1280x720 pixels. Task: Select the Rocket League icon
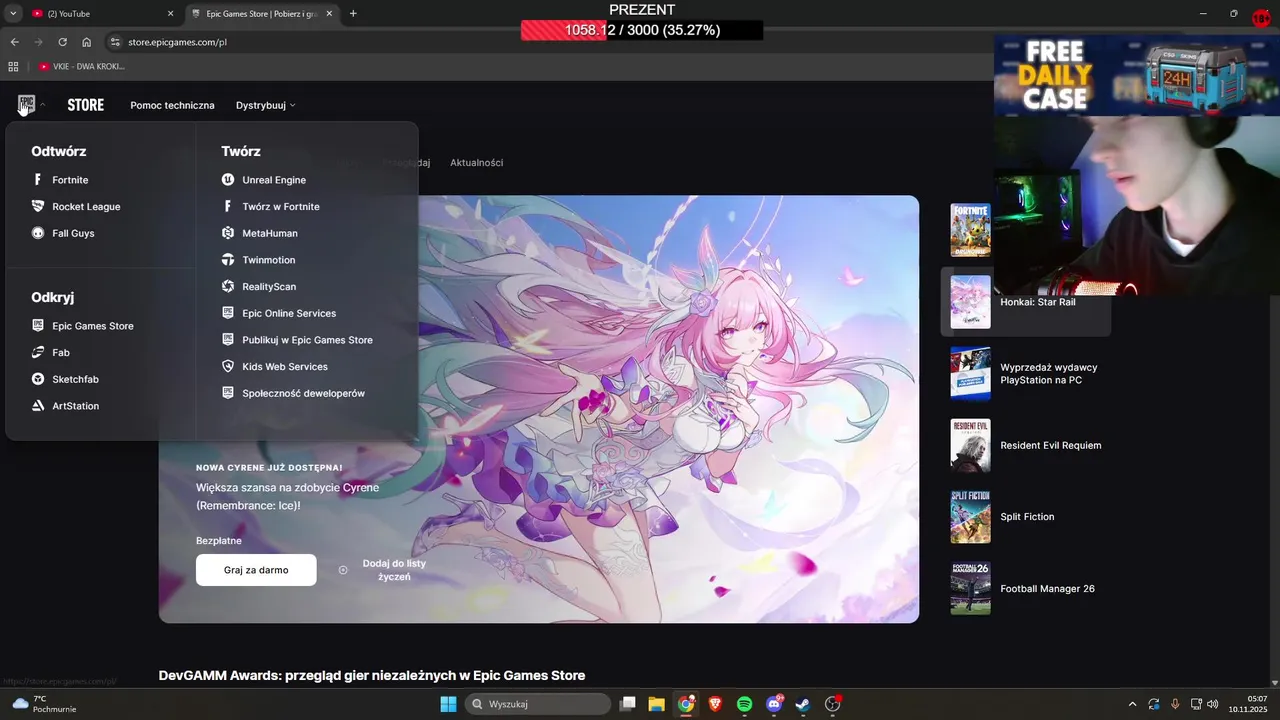38,206
